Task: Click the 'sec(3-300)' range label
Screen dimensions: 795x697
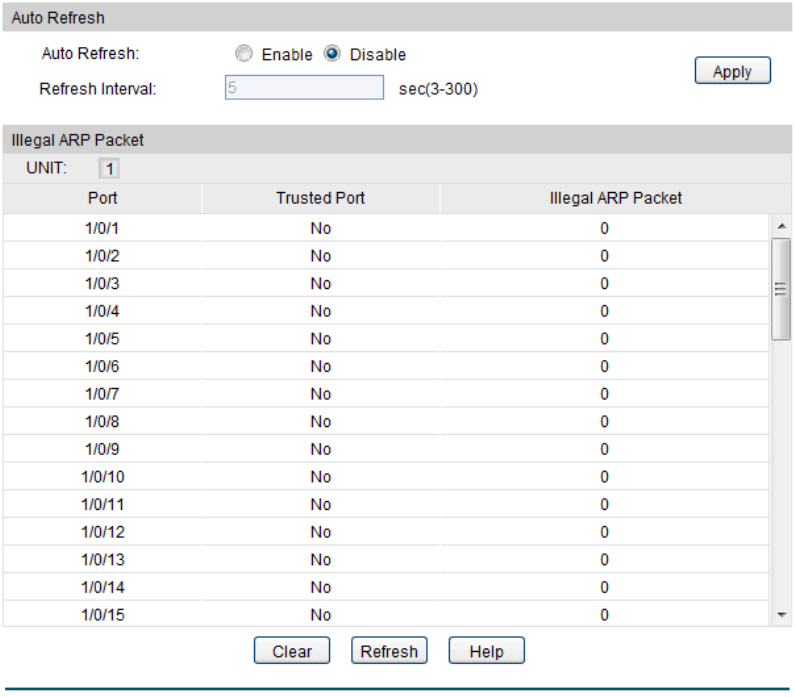Action: [x=439, y=89]
